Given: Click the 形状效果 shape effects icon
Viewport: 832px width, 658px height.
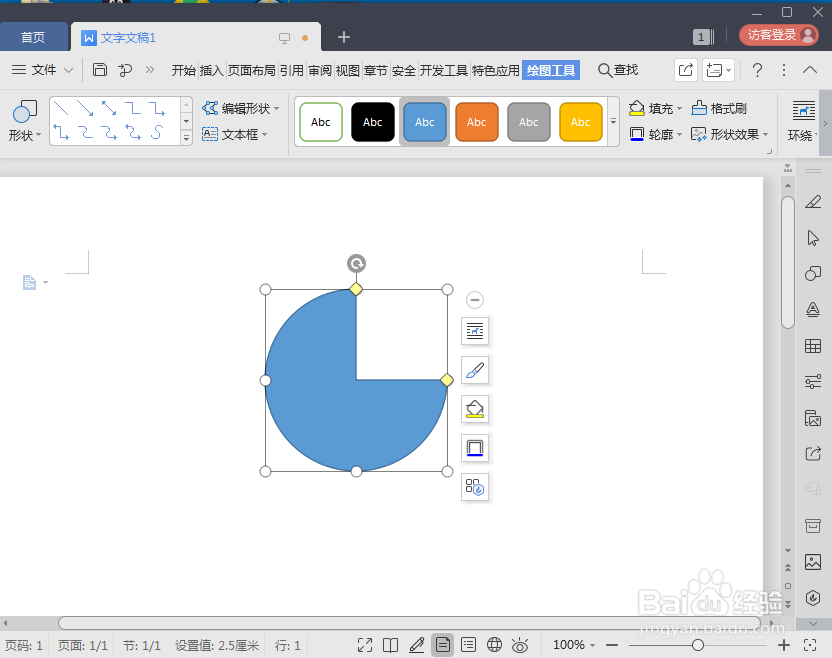Looking at the screenshot, I should [698, 134].
